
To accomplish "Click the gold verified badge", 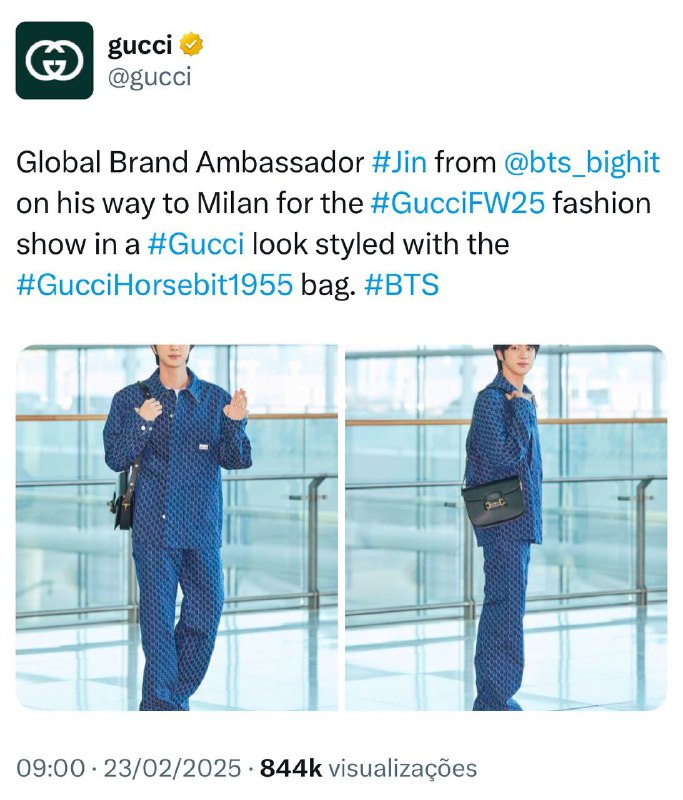I will [191, 45].
